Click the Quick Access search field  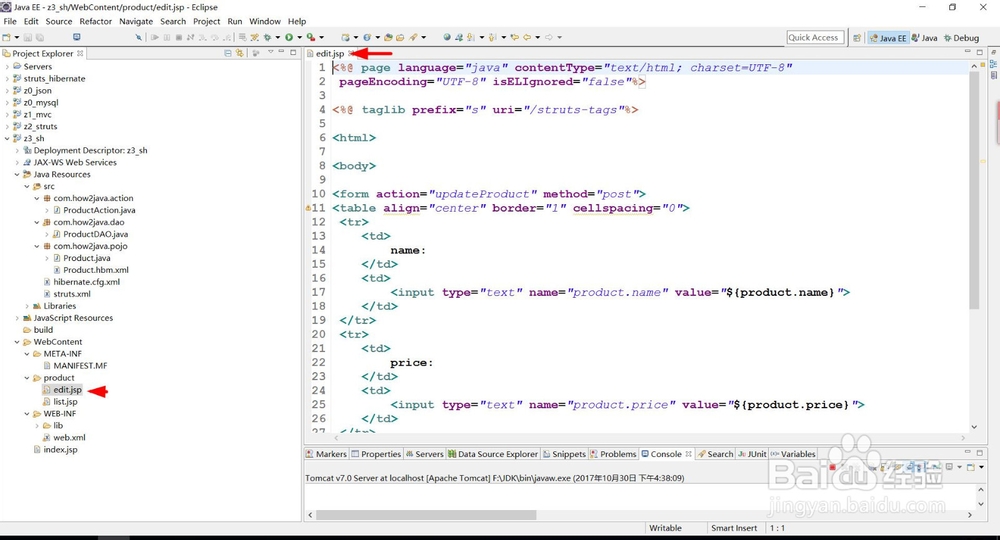(x=815, y=38)
